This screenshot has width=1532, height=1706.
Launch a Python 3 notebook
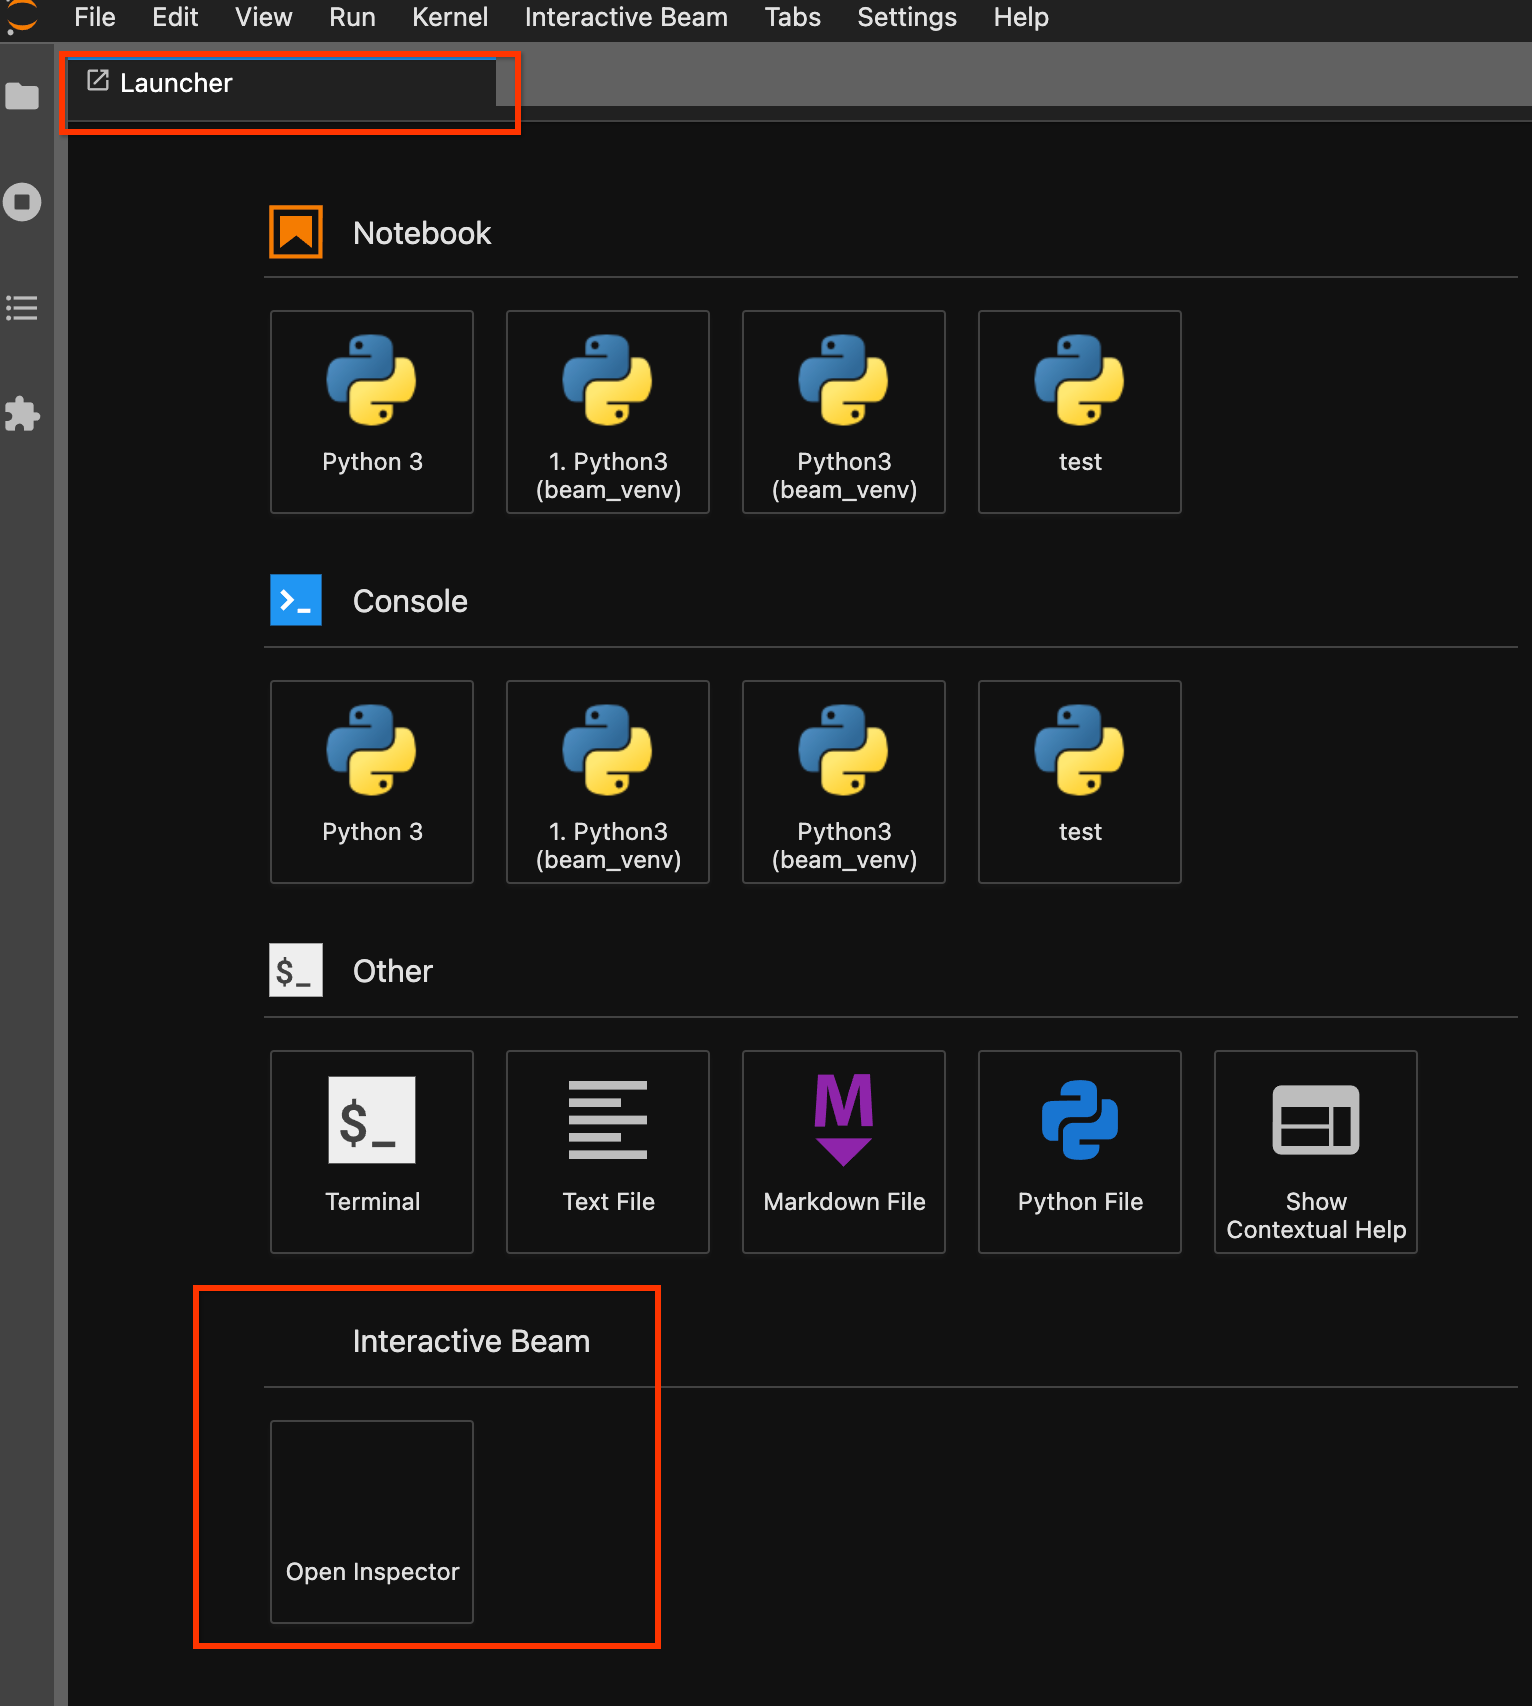(372, 412)
